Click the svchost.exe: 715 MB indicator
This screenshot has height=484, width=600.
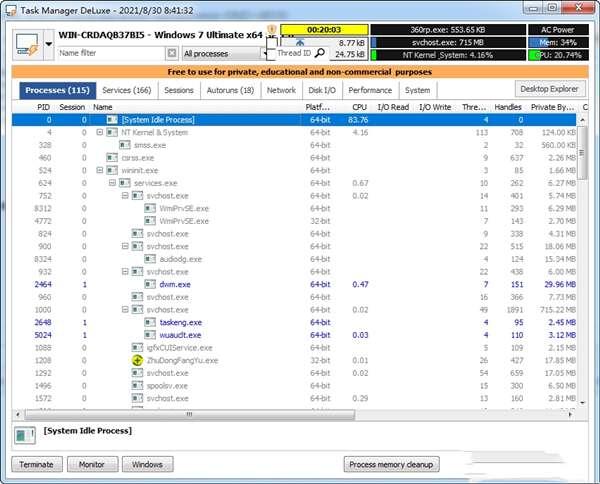point(448,42)
